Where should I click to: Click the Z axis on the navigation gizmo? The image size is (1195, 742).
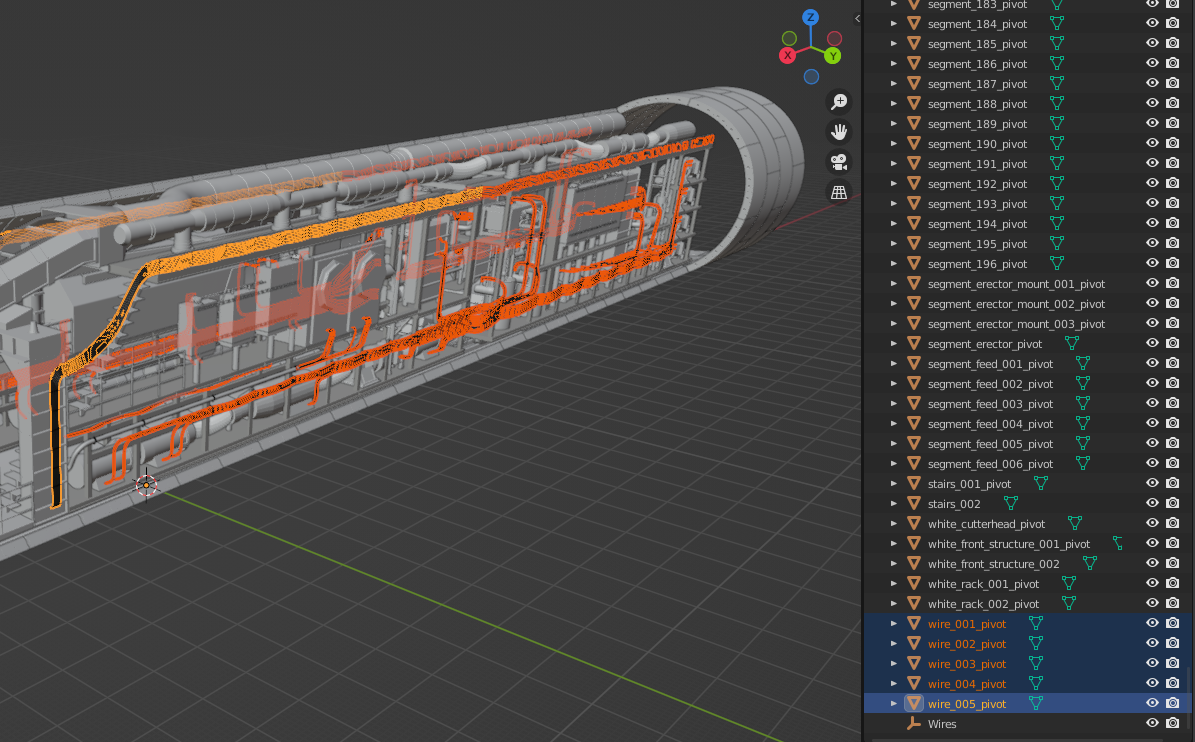(x=810, y=17)
